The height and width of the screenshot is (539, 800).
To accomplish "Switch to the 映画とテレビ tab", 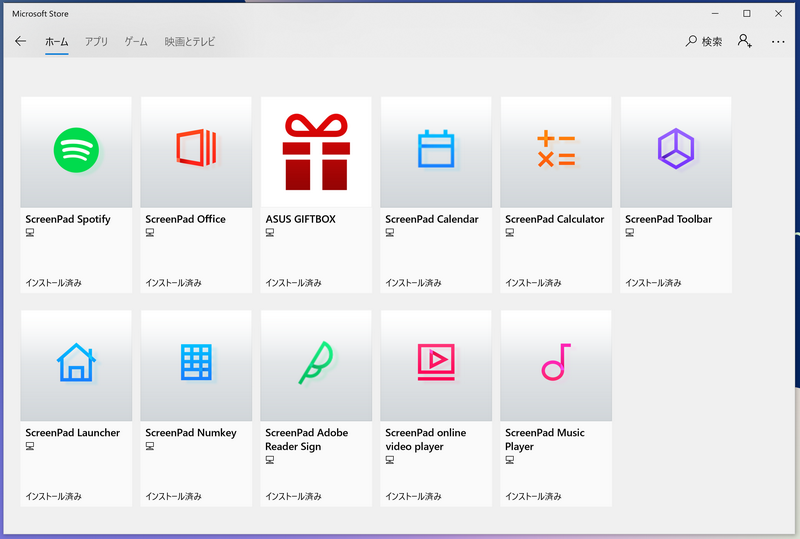I will 190,42.
